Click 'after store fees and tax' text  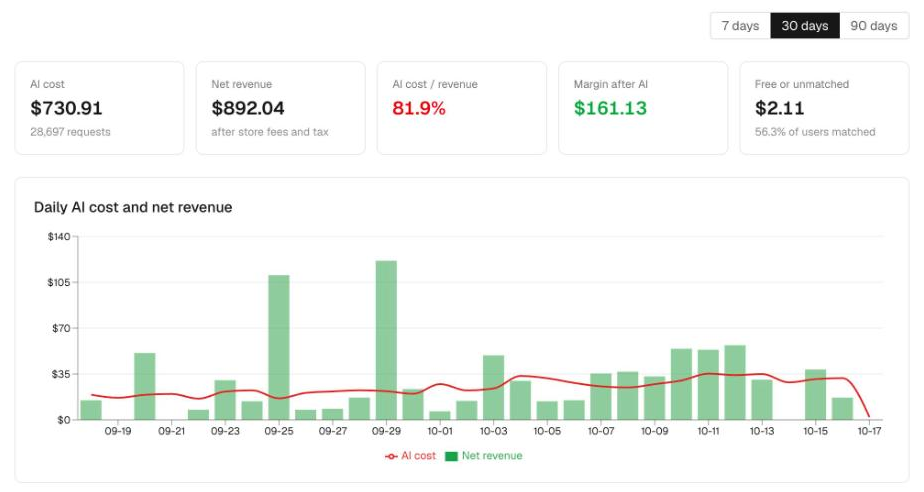coord(270,132)
